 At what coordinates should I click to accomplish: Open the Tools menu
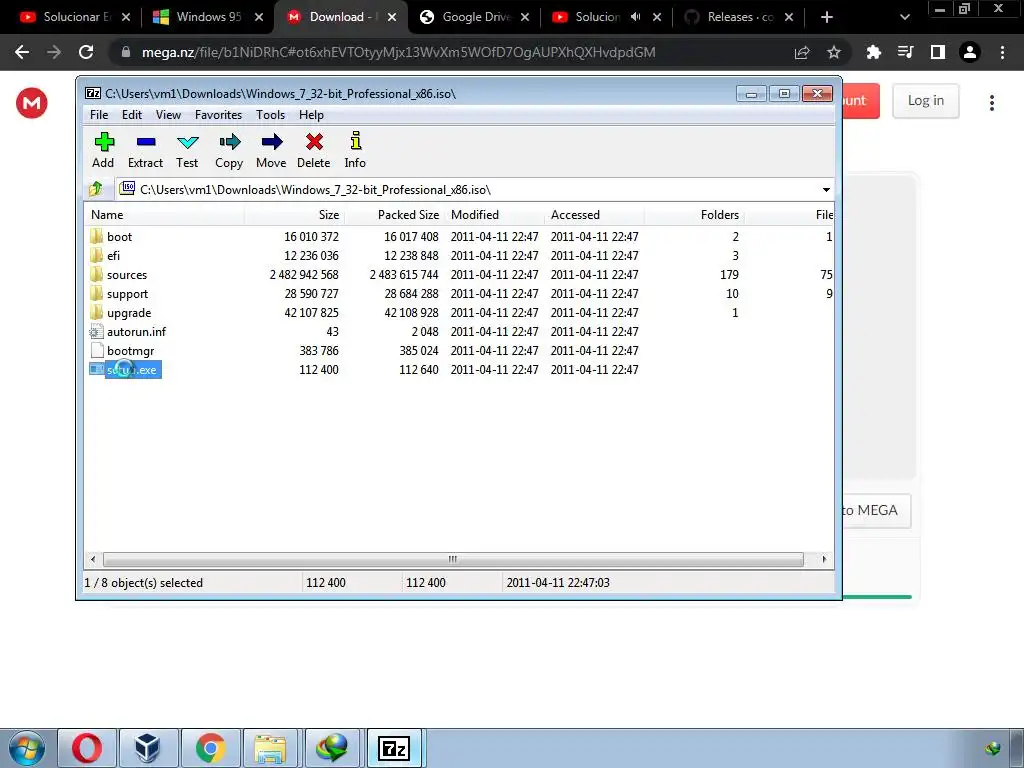coord(270,115)
